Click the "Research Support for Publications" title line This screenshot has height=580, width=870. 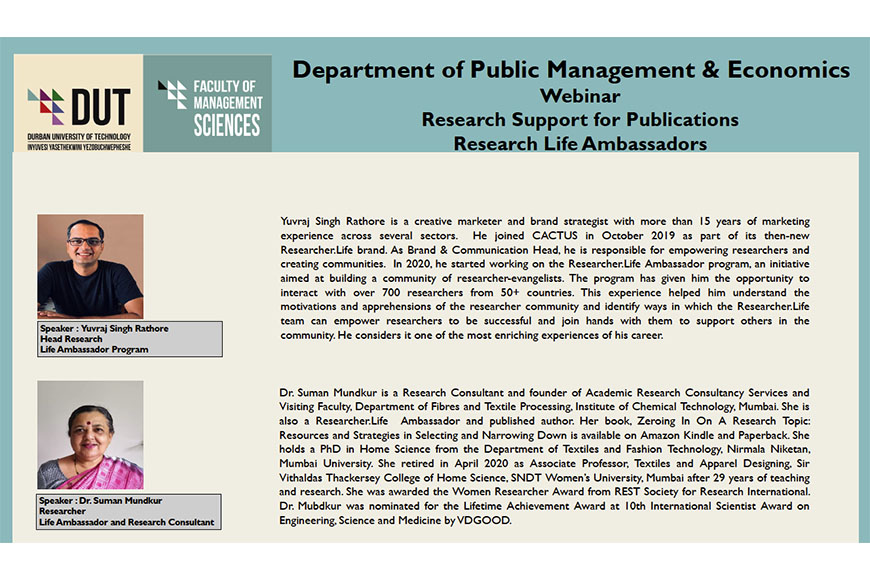(x=580, y=119)
